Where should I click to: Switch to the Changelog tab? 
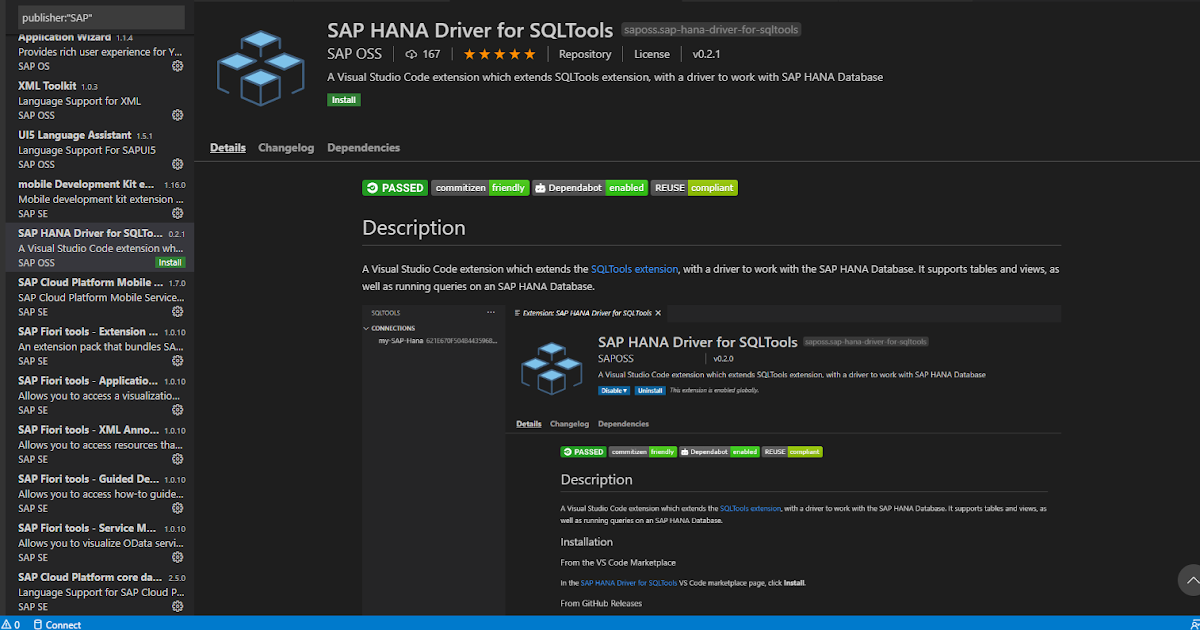click(286, 148)
